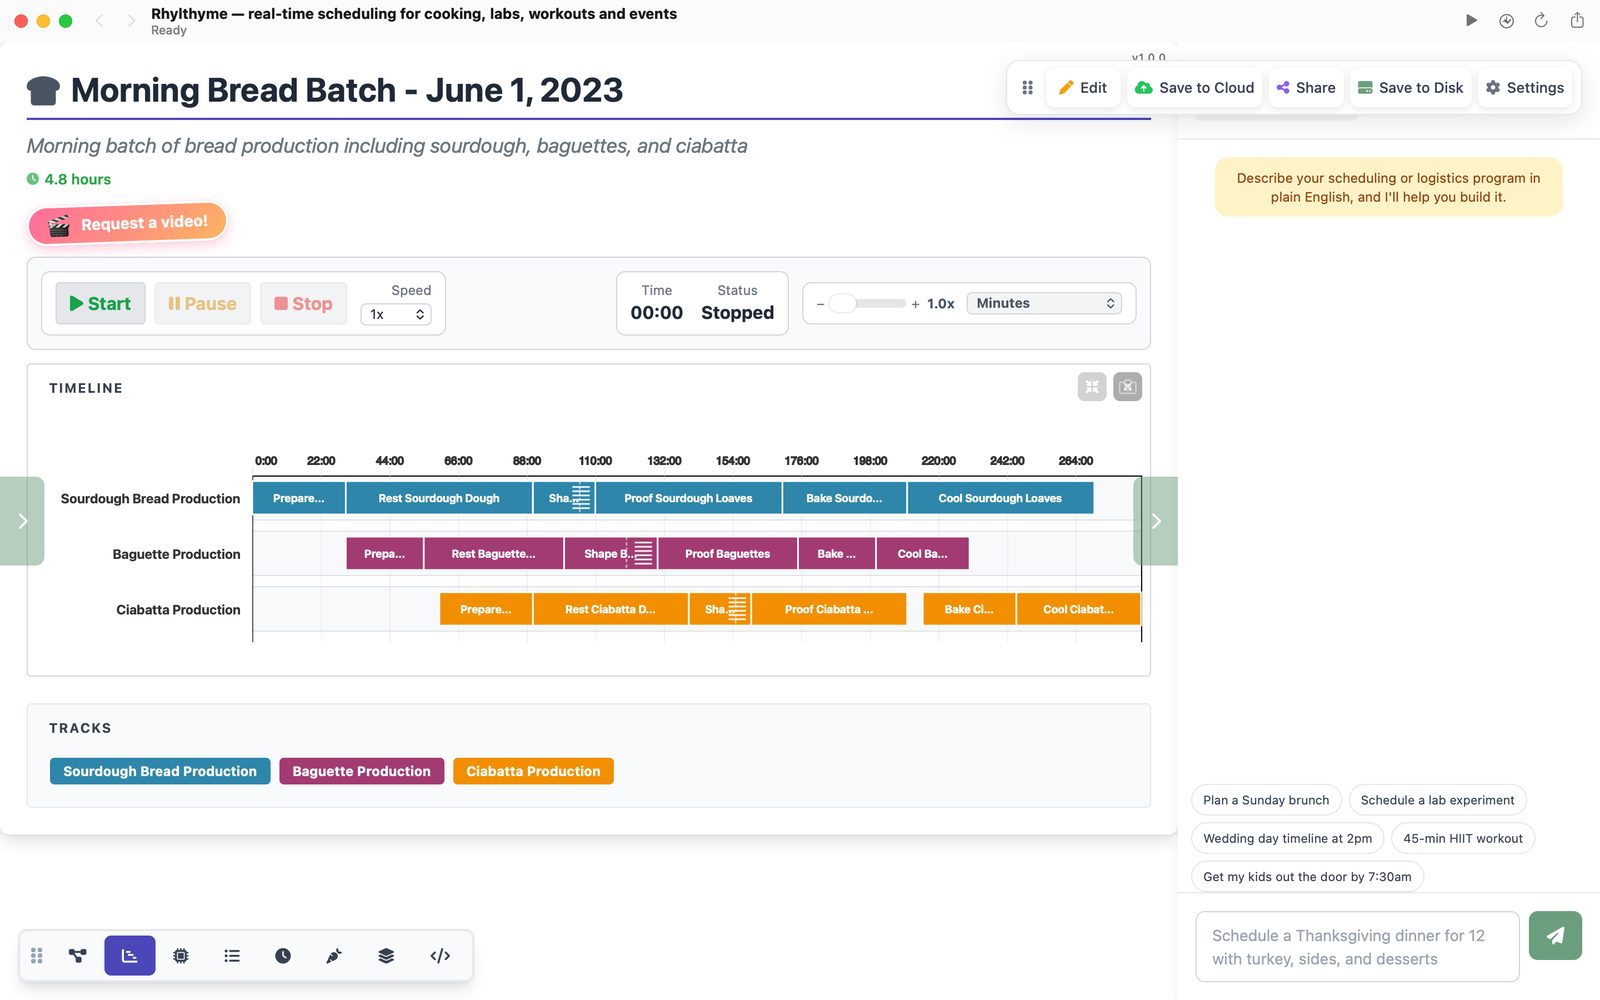The image size is (1600, 1000).
Task: Choose the 45-min HIIT workout suggestion
Action: pos(1462,839)
